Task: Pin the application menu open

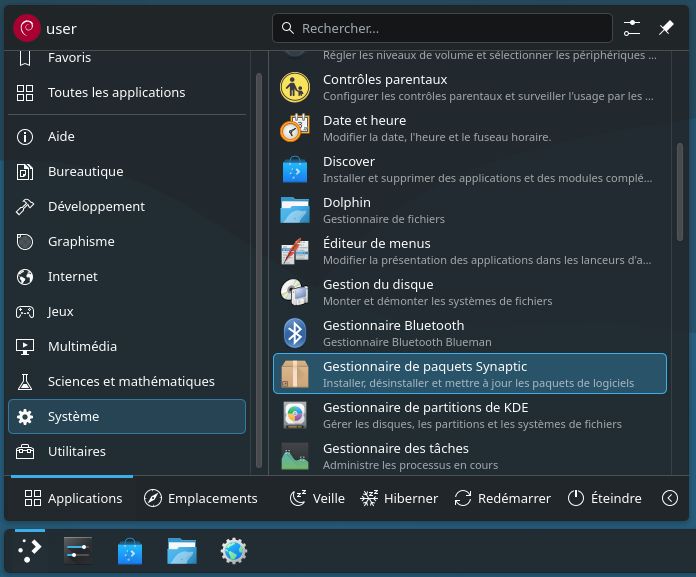Action: coord(666,28)
